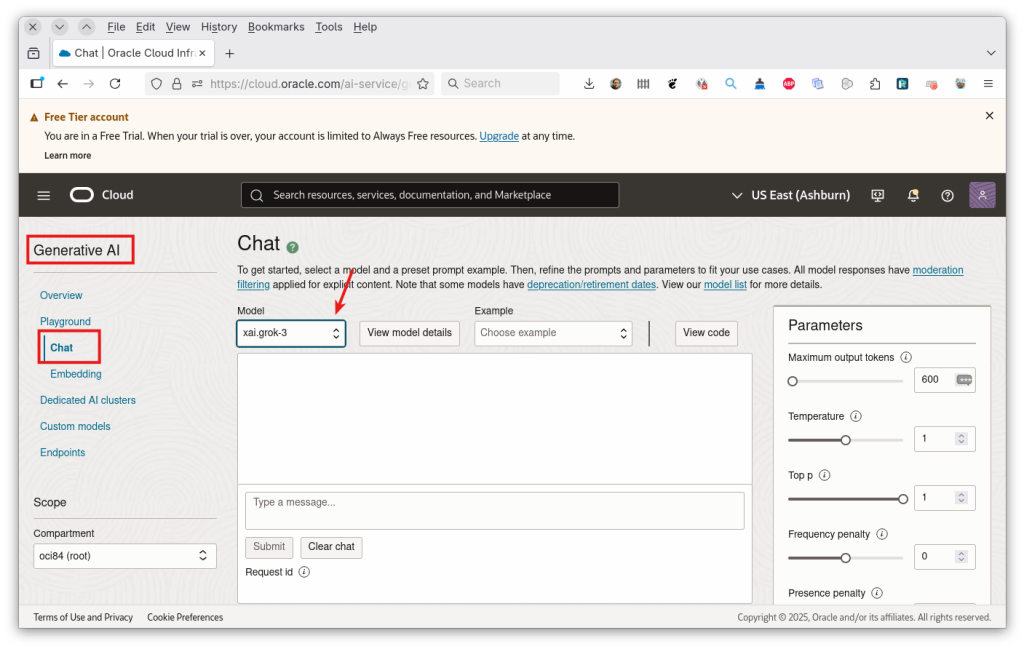Screen dimensions: 1024x649
Task: Click View model details button
Action: (x=409, y=333)
